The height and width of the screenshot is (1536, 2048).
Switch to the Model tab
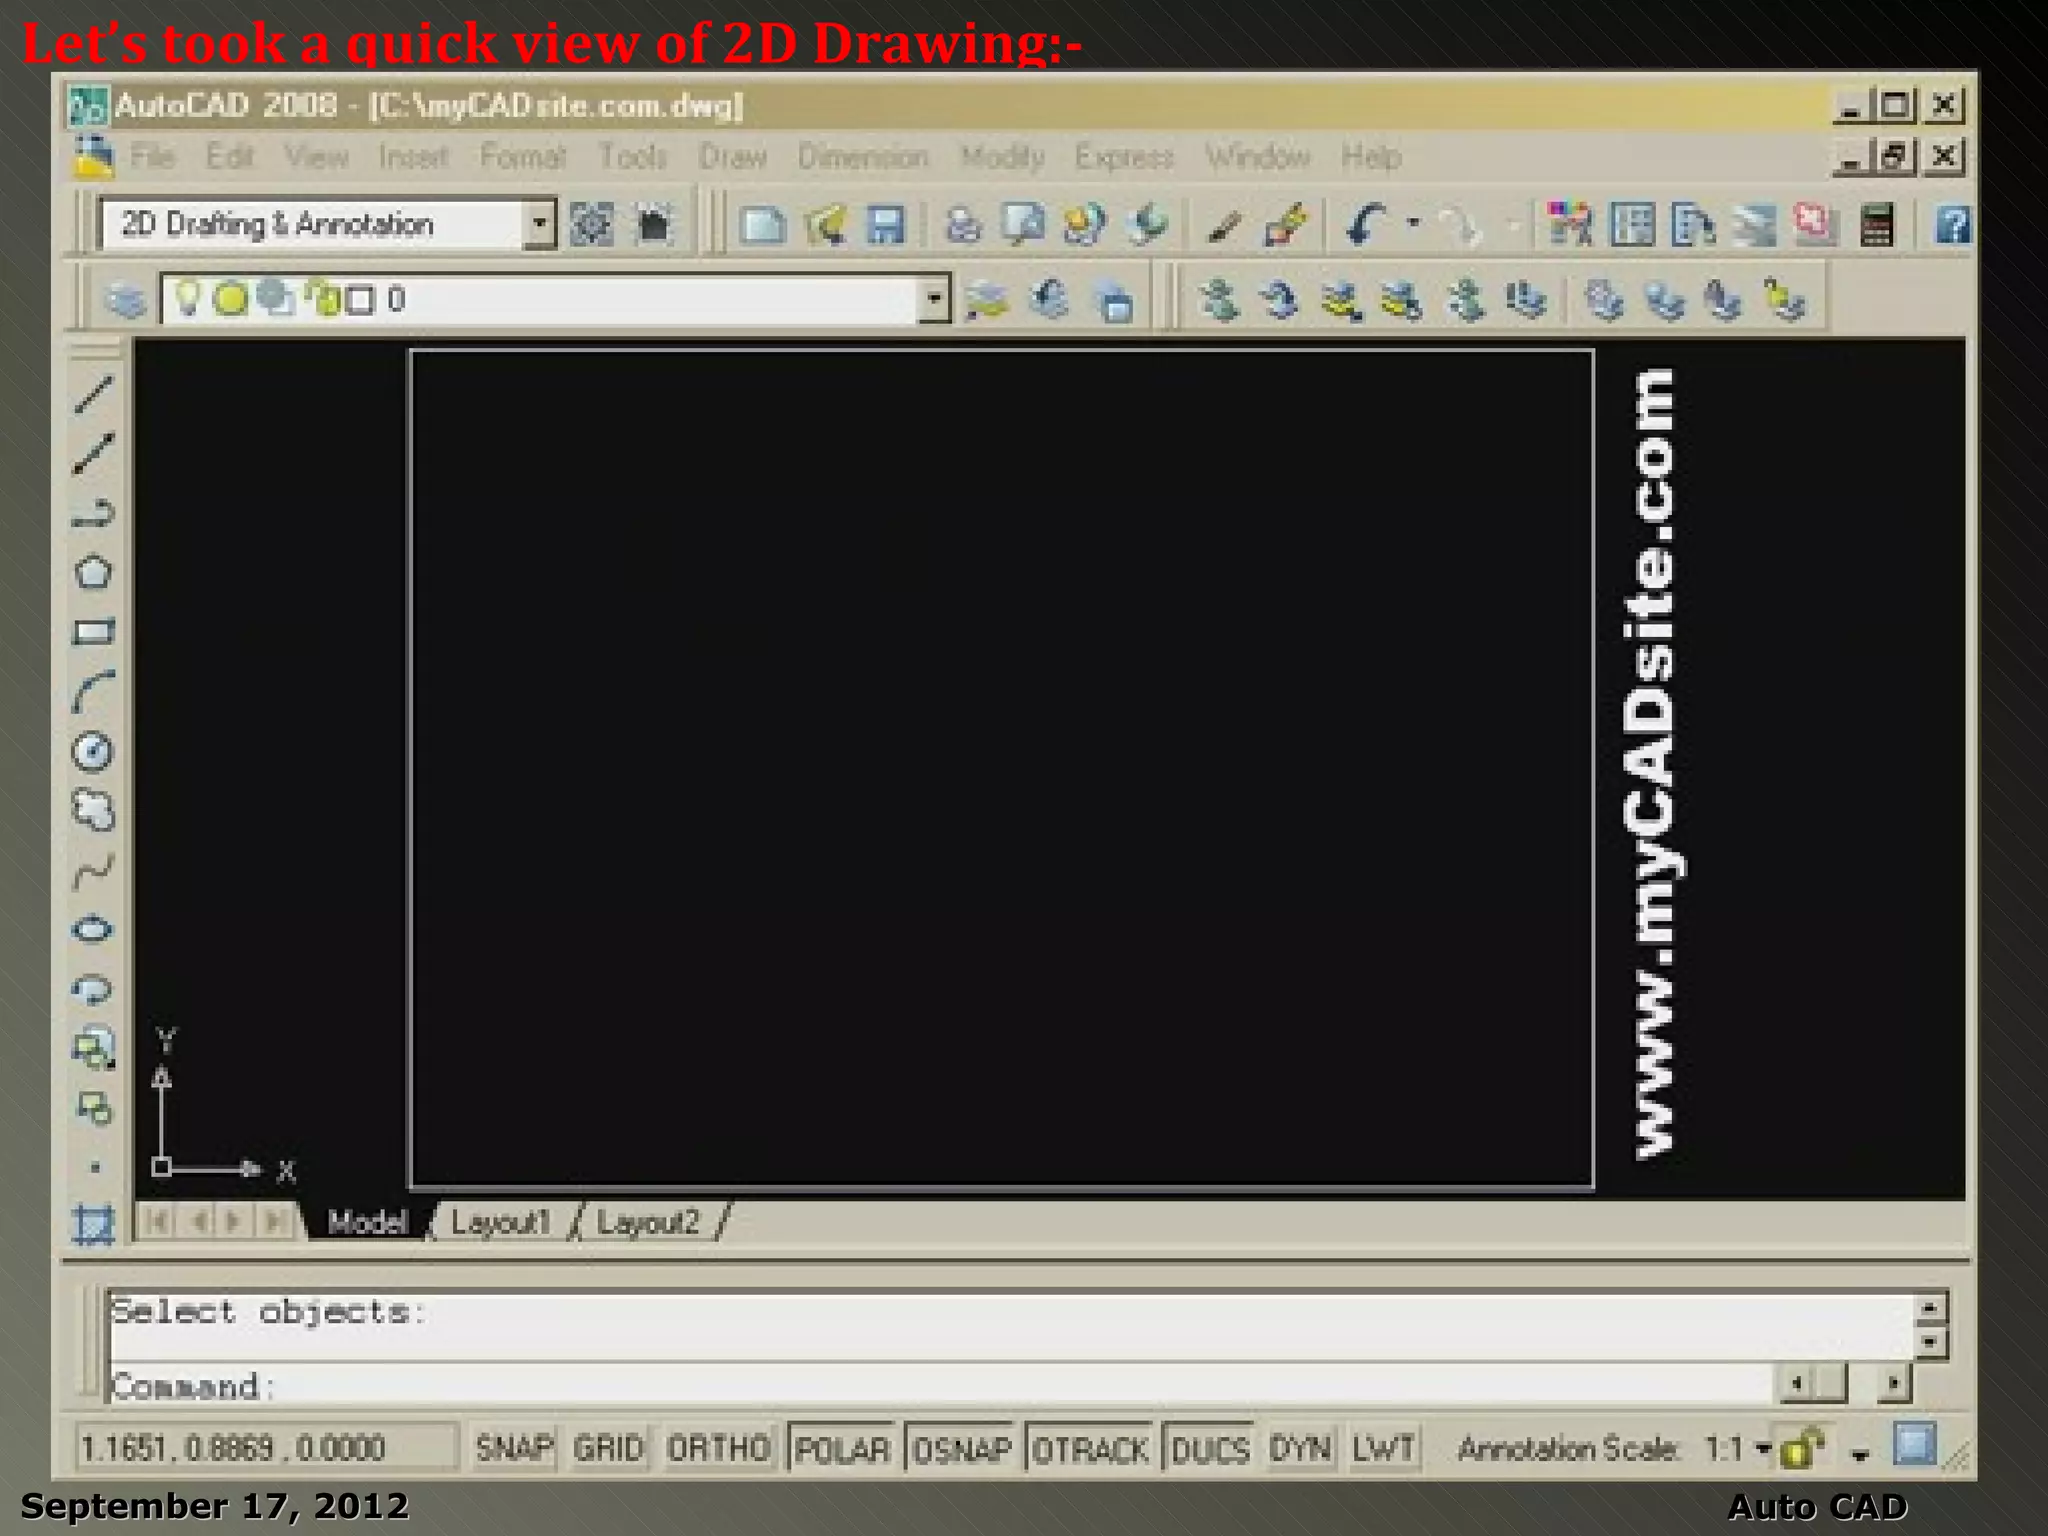[x=367, y=1222]
